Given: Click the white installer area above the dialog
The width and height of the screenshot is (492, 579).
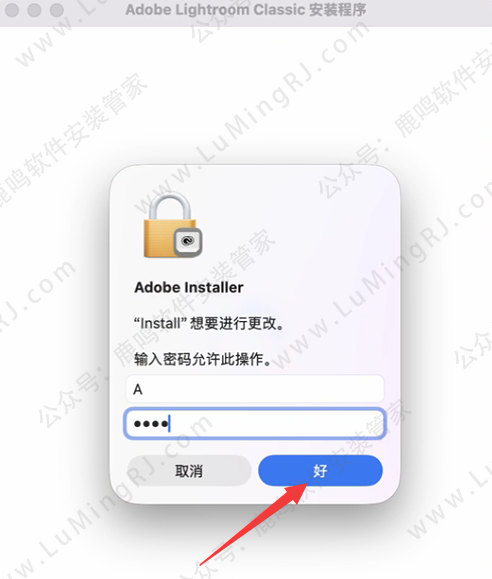Looking at the screenshot, I should [x=246, y=92].
